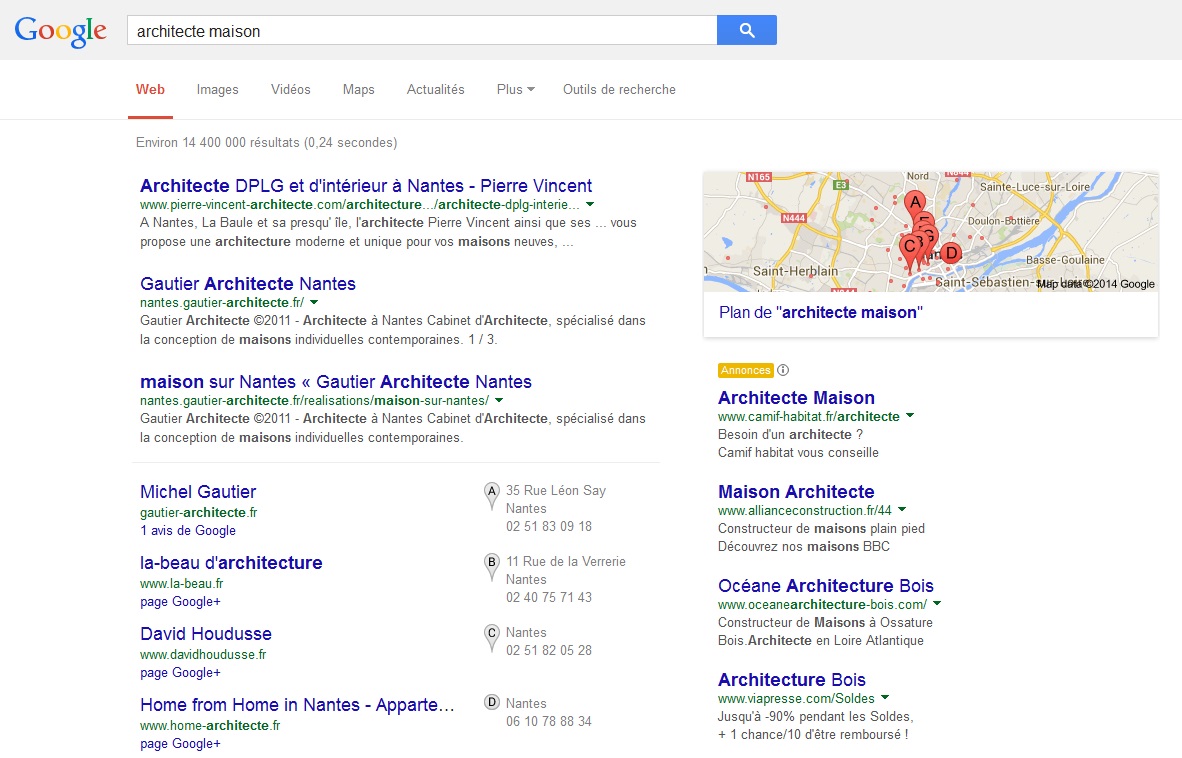Open the Architecture Bois viapresse ad
The height and width of the screenshot is (758, 1182).
pyautogui.click(x=792, y=680)
